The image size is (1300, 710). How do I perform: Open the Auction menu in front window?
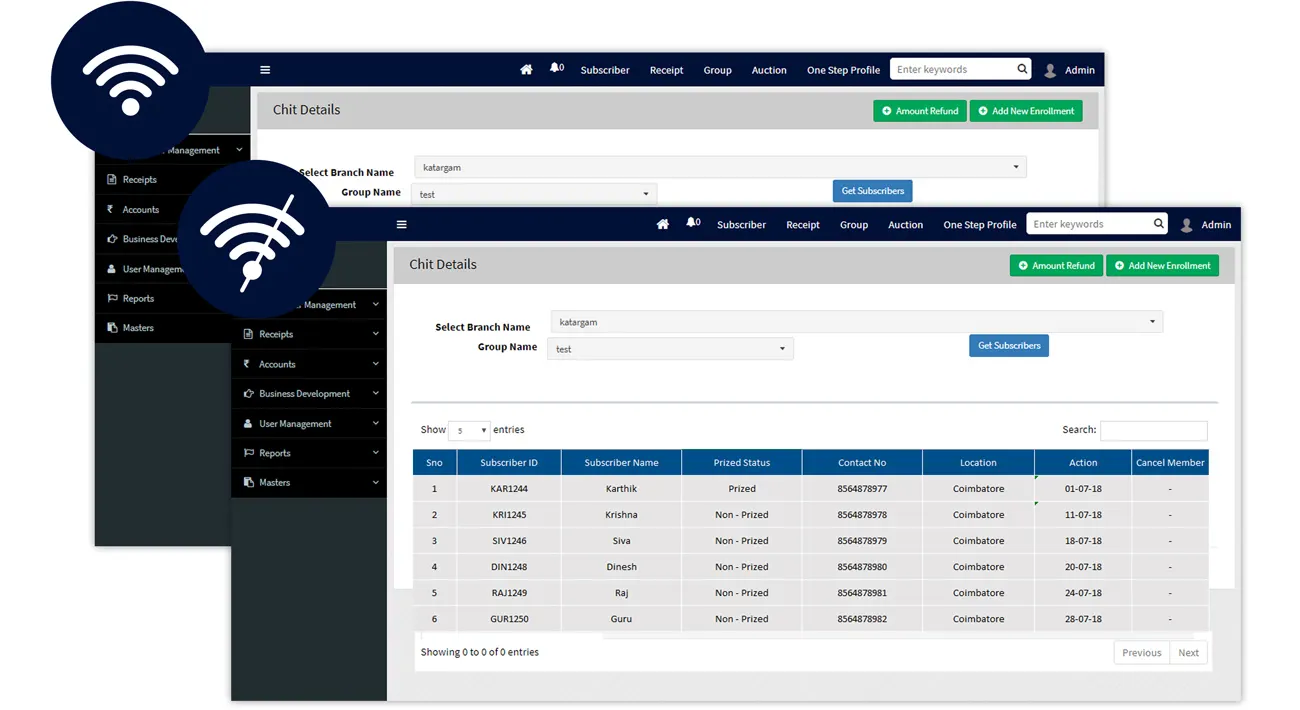[905, 225]
